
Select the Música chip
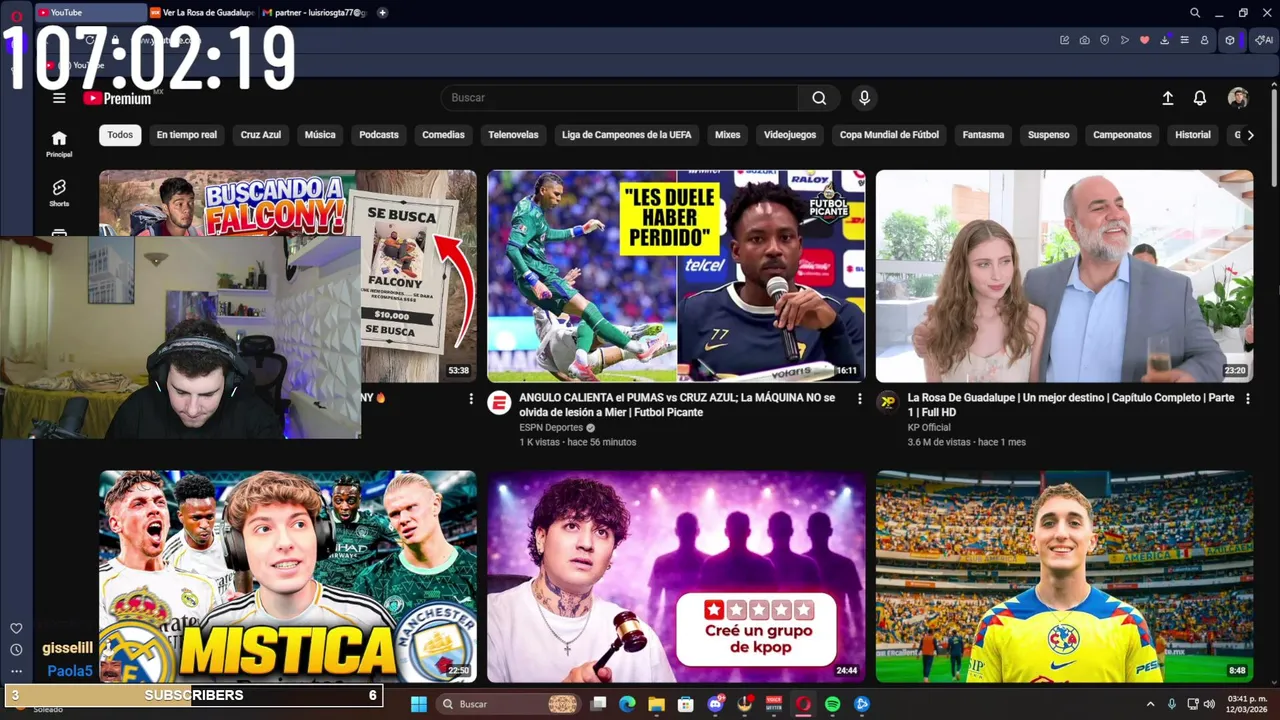click(320, 135)
